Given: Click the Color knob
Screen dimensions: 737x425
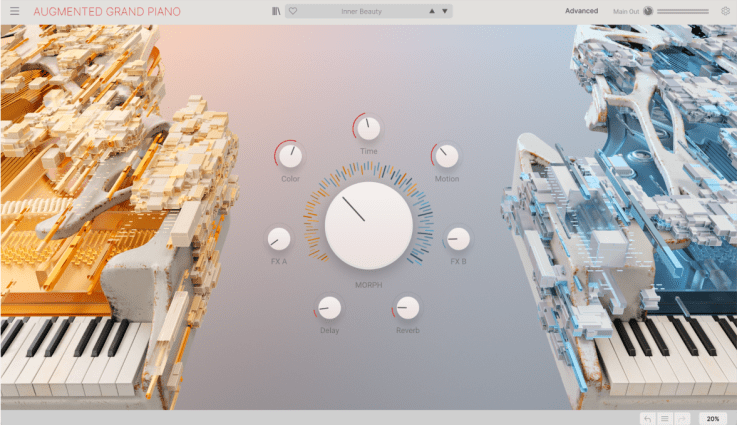Looking at the screenshot, I should pos(290,156).
